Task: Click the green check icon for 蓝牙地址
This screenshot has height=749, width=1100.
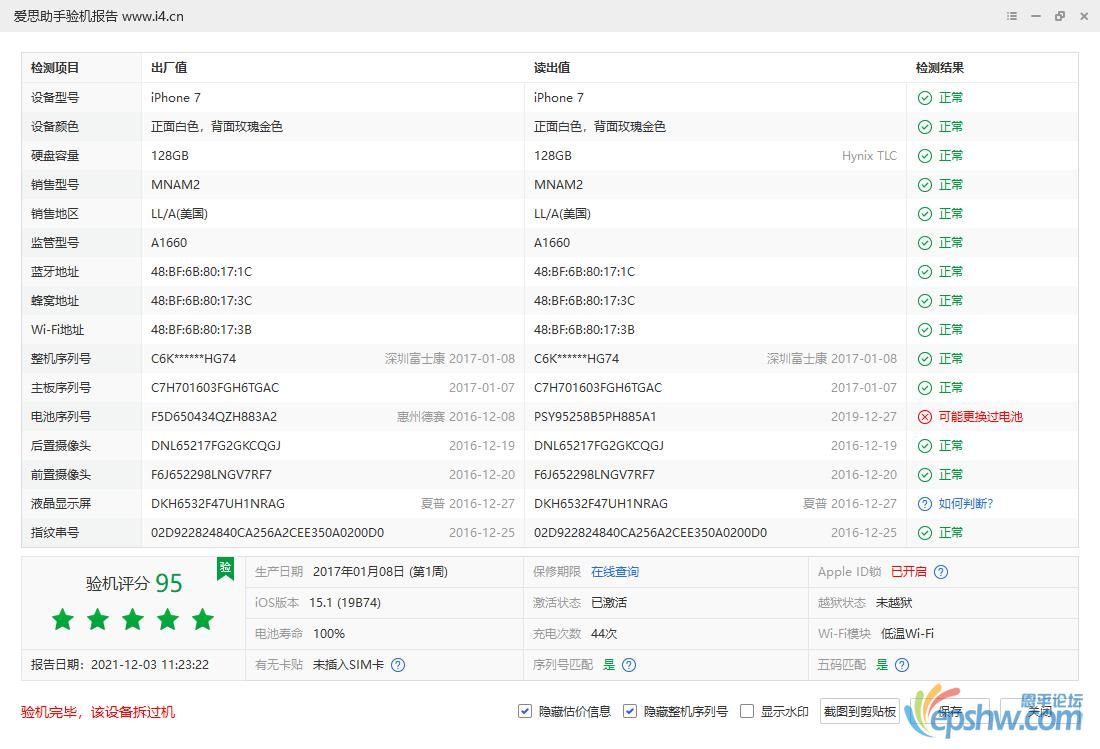Action: [925, 272]
